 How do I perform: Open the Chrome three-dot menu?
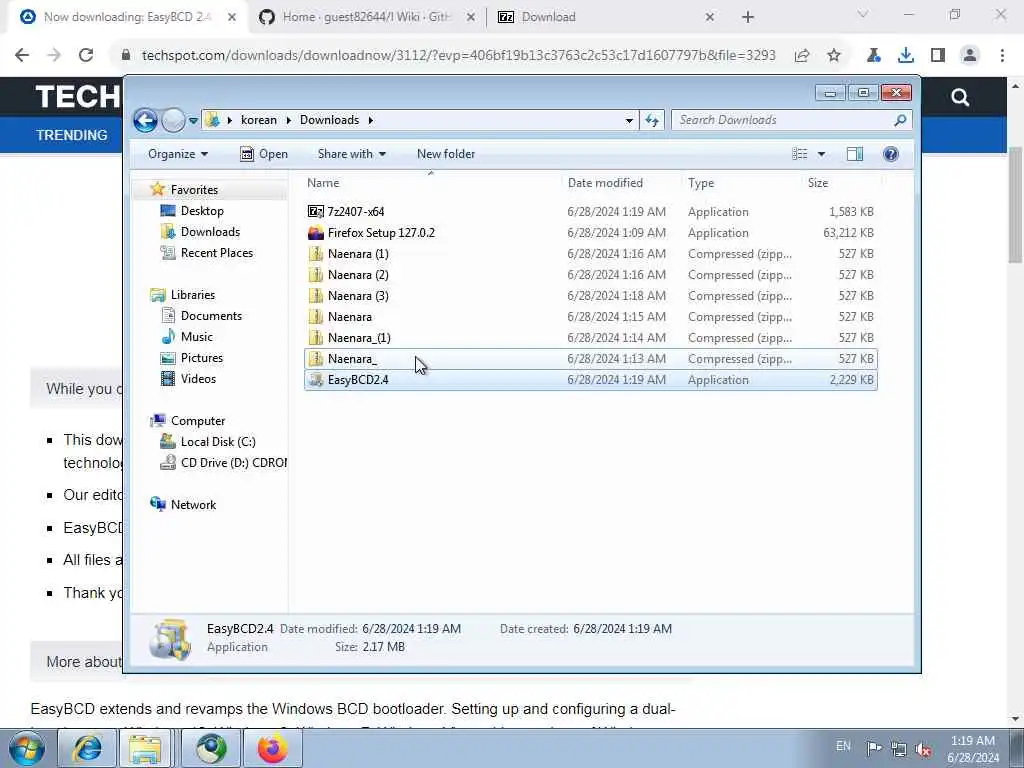click(1002, 56)
